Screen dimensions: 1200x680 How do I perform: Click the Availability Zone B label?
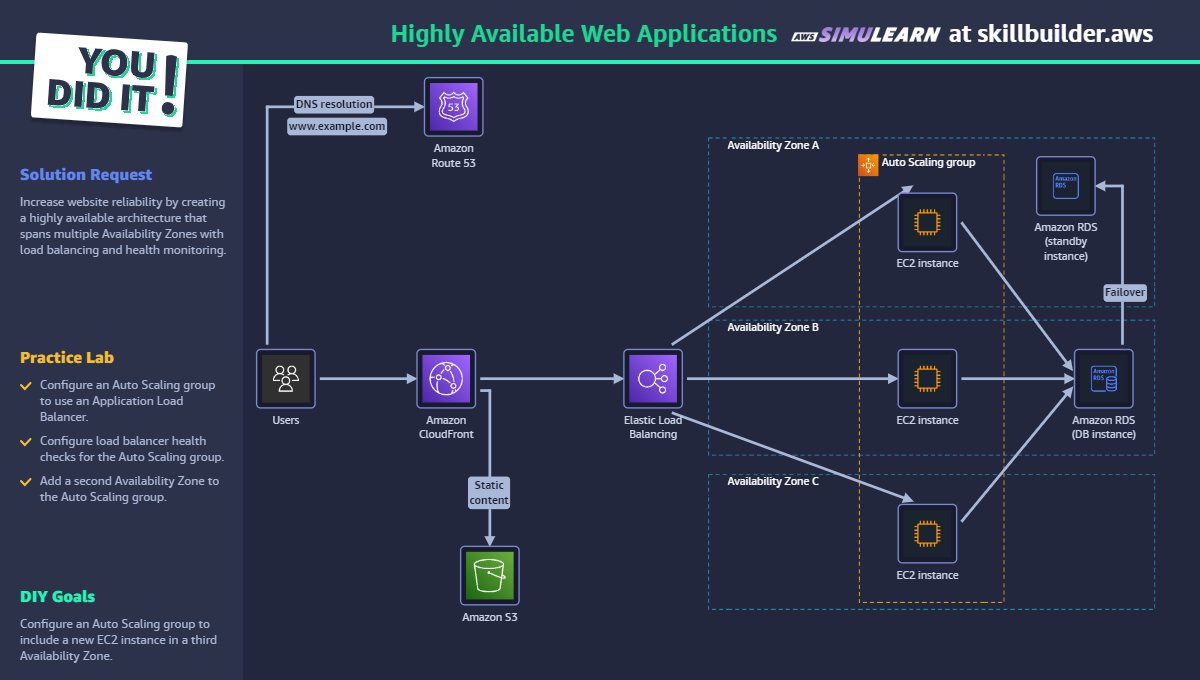(773, 327)
